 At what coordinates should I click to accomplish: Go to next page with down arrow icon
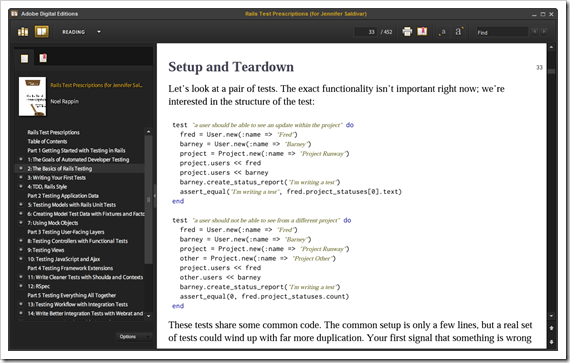[551, 342]
